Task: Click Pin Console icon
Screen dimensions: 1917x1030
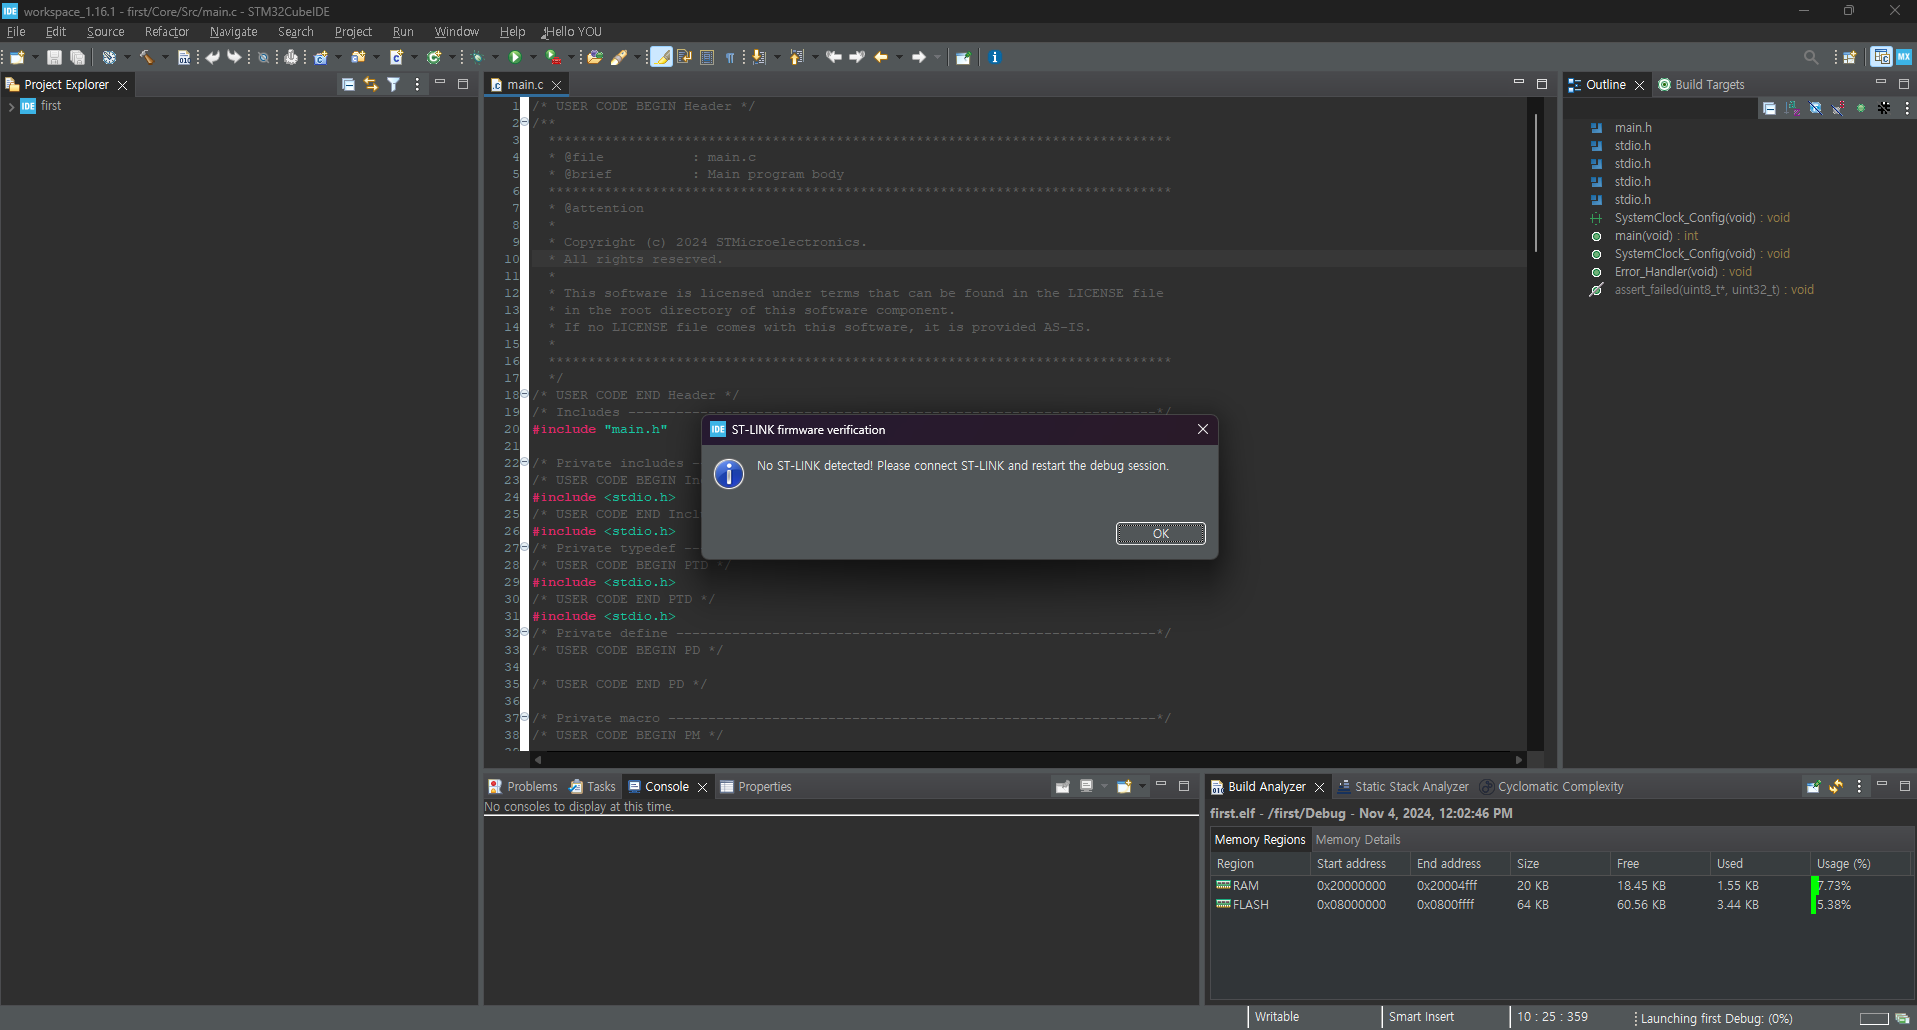Action: (1063, 787)
